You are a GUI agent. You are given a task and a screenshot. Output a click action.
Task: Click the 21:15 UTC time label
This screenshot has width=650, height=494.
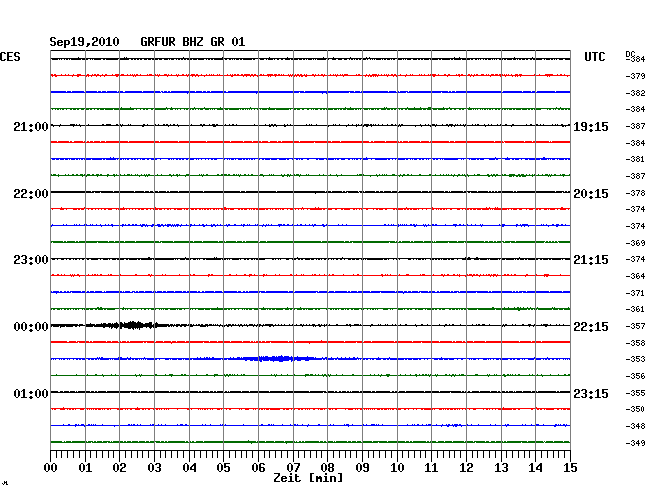coord(591,260)
